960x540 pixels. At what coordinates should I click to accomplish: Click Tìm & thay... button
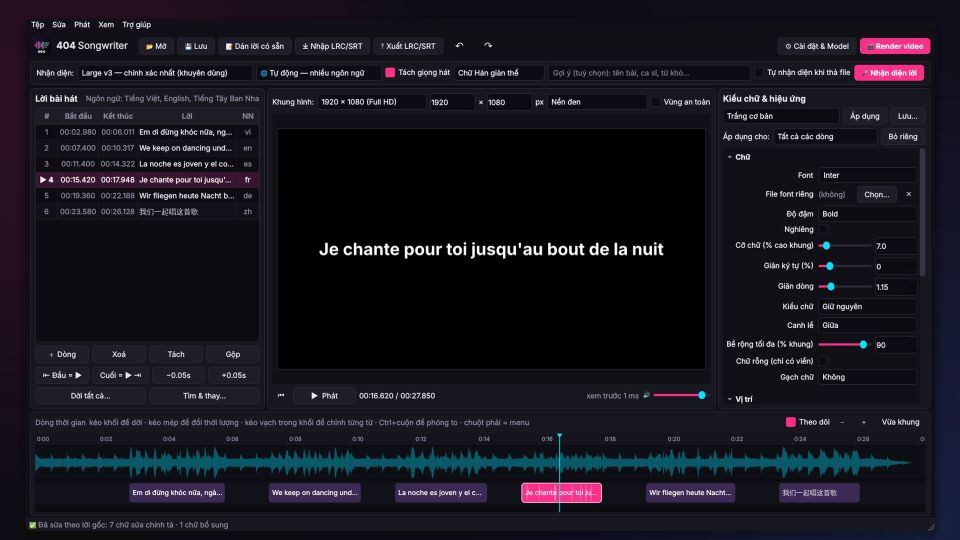(x=204, y=396)
